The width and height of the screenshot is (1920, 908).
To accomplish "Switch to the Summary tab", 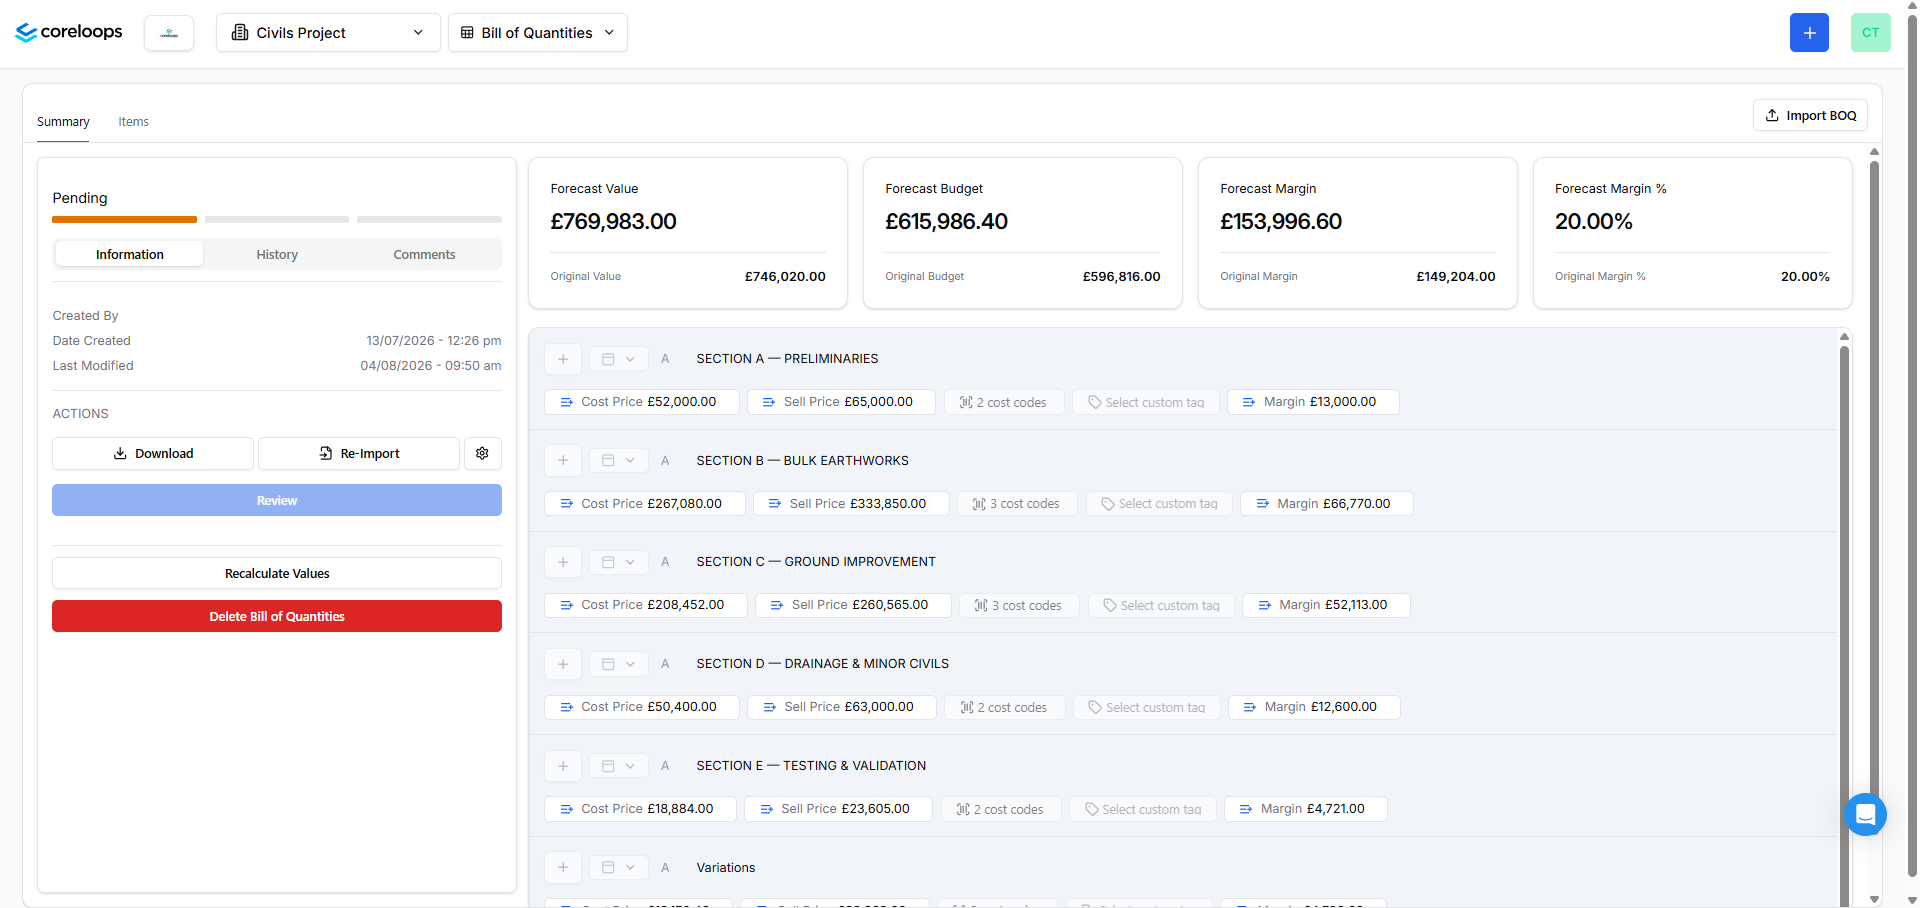I will [63, 122].
